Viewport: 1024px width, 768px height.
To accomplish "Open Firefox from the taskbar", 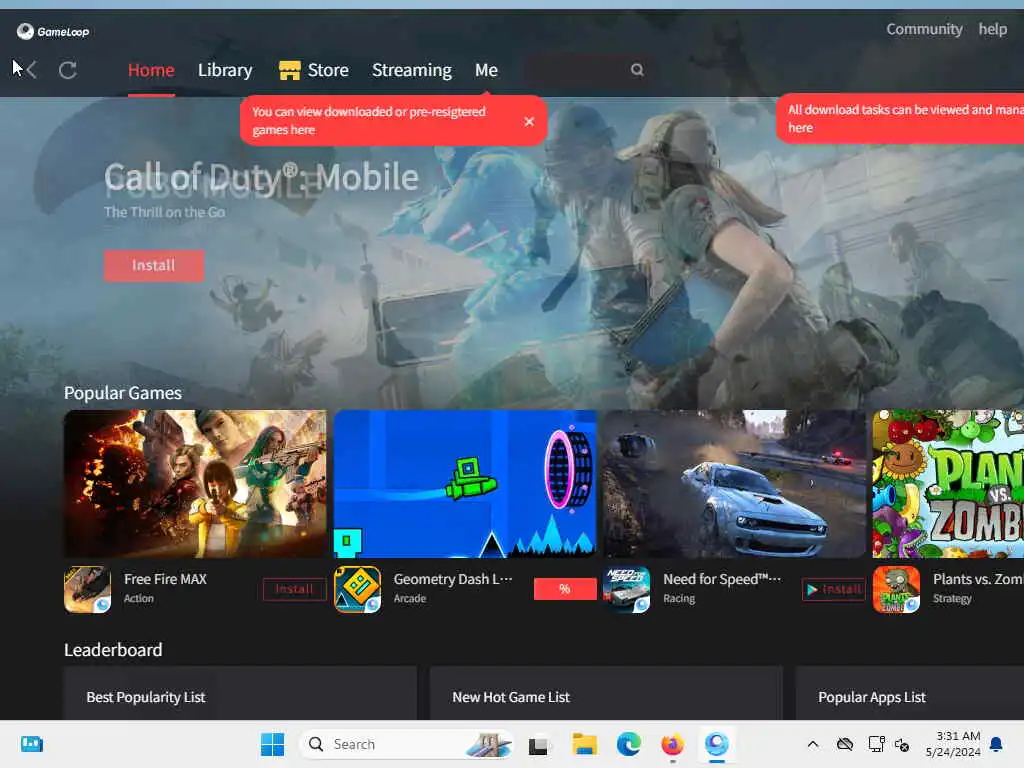I will coord(673,744).
